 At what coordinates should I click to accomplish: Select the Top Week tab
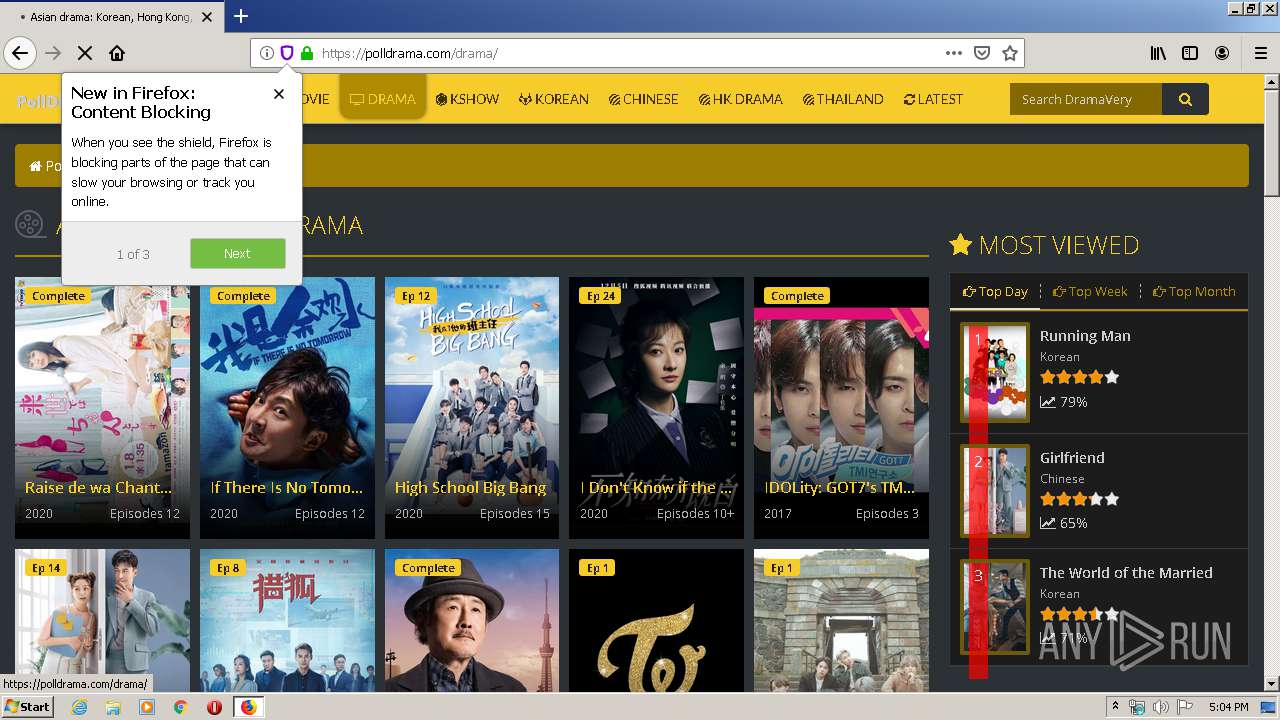[x=1090, y=291]
